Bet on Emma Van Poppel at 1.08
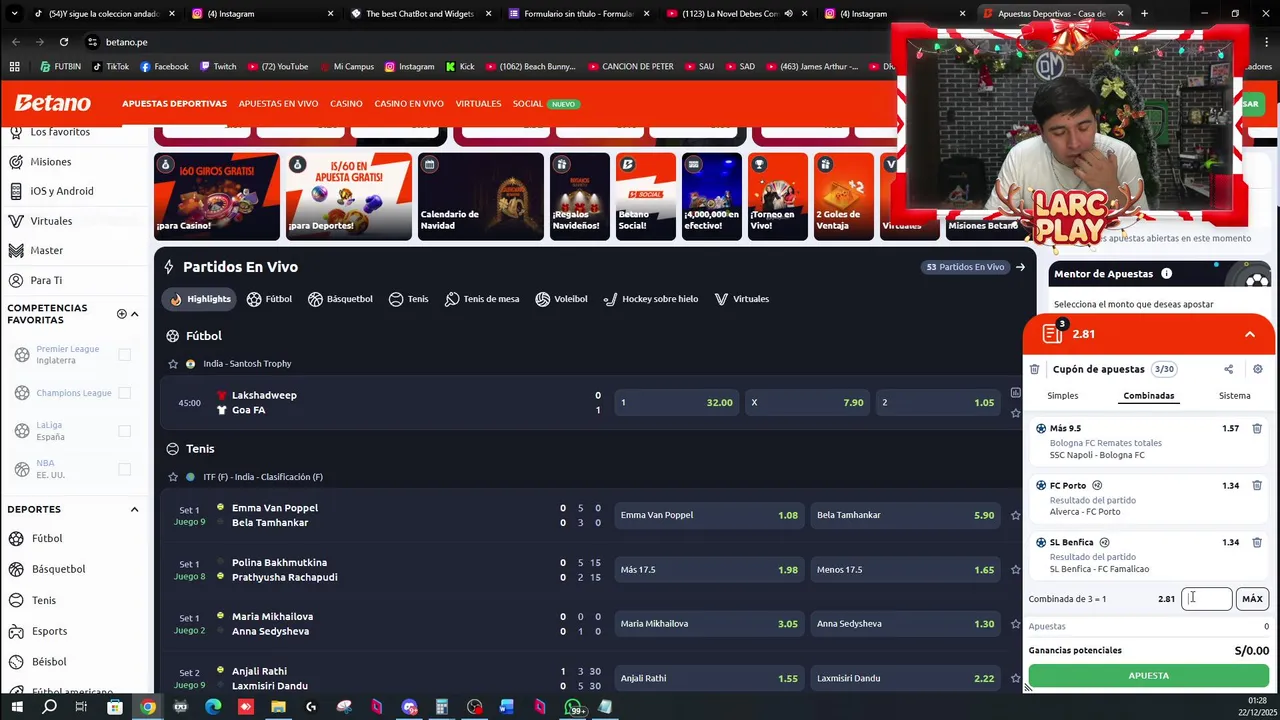 pyautogui.click(x=710, y=515)
